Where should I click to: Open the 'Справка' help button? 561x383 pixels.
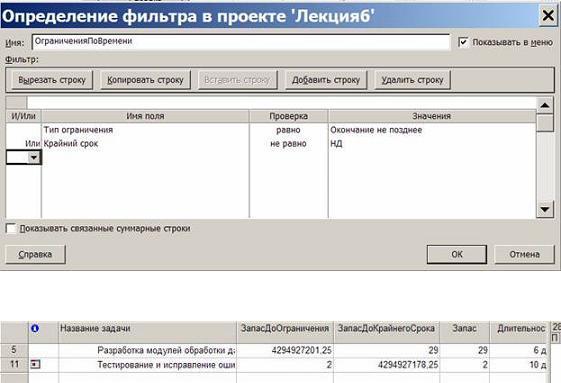pos(35,254)
